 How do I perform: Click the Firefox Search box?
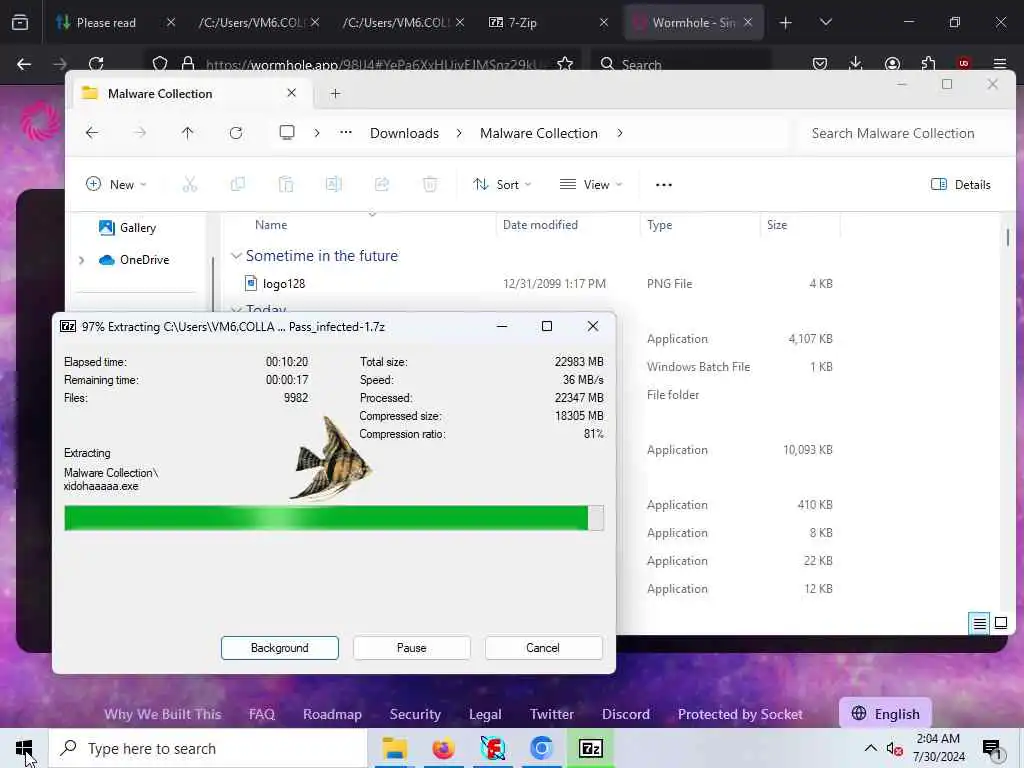pos(681,64)
